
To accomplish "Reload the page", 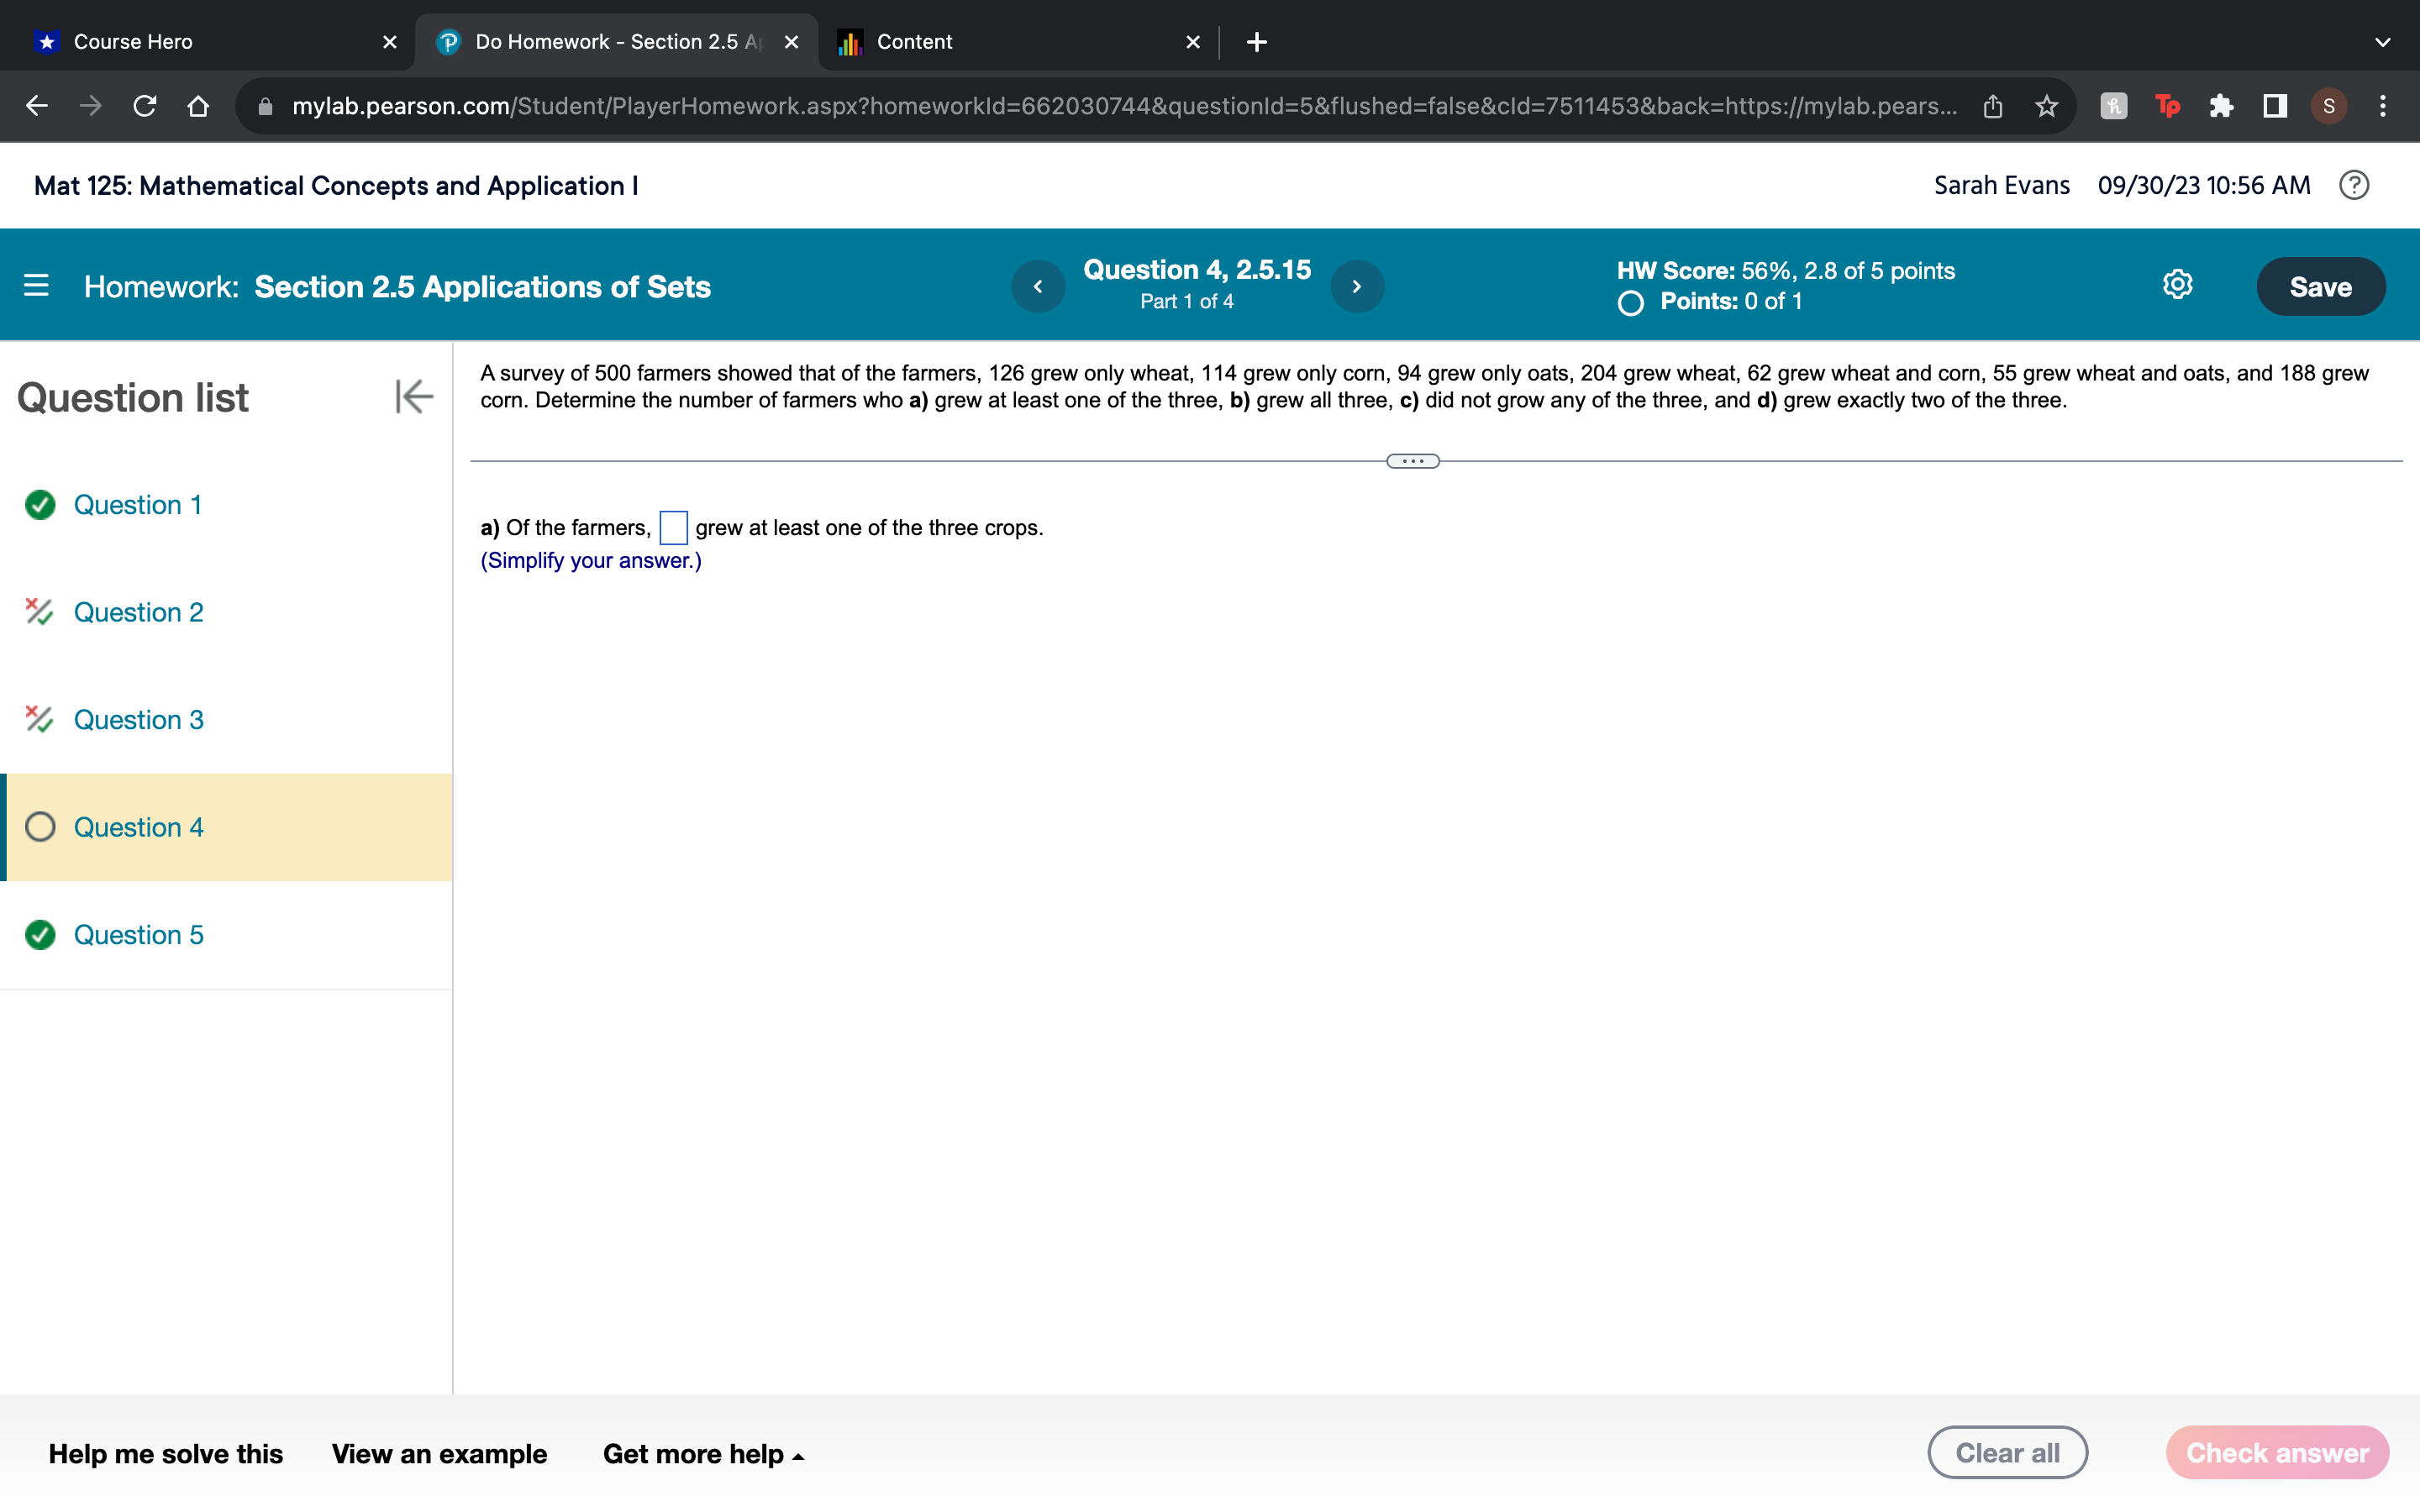I will (145, 106).
